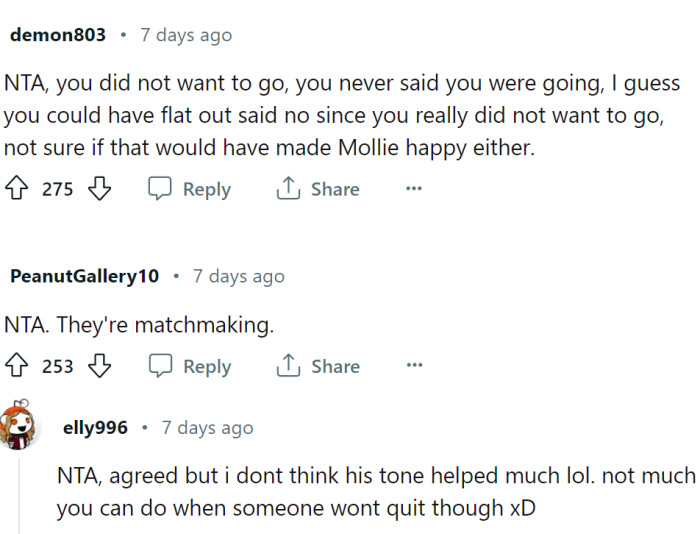Viewport: 700px width, 534px height.
Task: Open elly996's profile link
Action: 95,428
